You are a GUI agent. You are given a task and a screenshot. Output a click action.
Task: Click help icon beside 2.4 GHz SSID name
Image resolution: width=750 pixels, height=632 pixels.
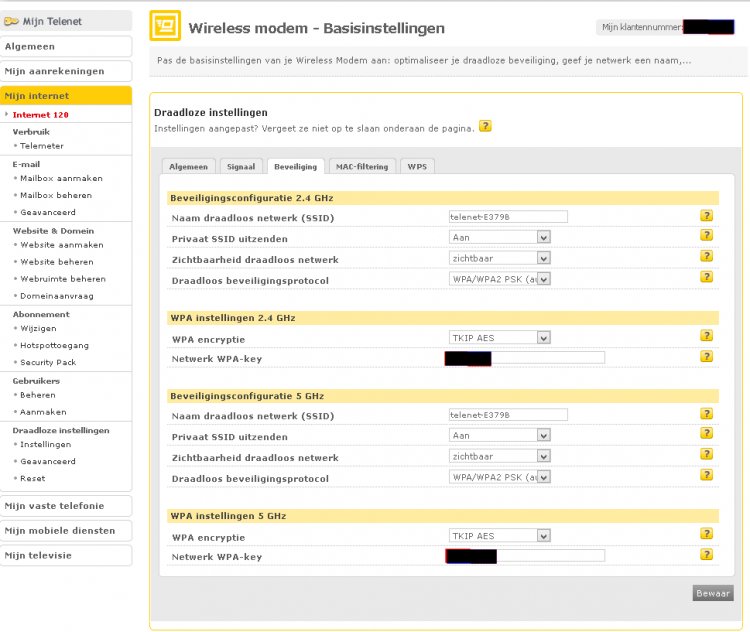coord(706,216)
